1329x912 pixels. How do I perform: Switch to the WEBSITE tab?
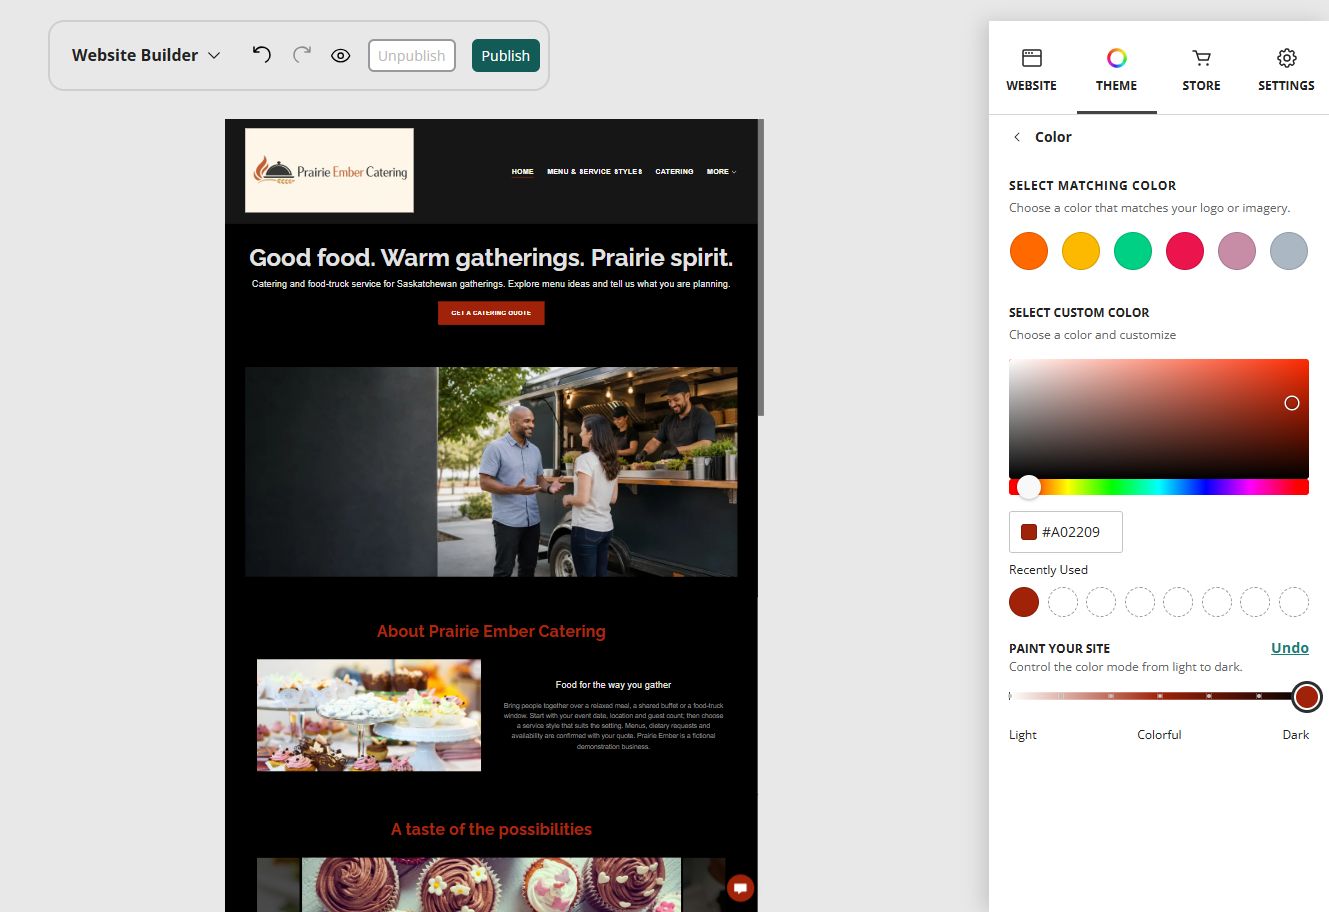pyautogui.click(x=1031, y=70)
